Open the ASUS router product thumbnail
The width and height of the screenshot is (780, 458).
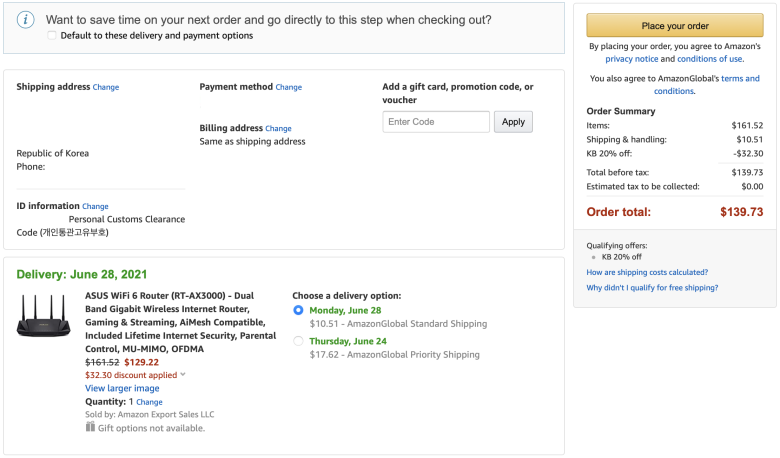click(44, 316)
